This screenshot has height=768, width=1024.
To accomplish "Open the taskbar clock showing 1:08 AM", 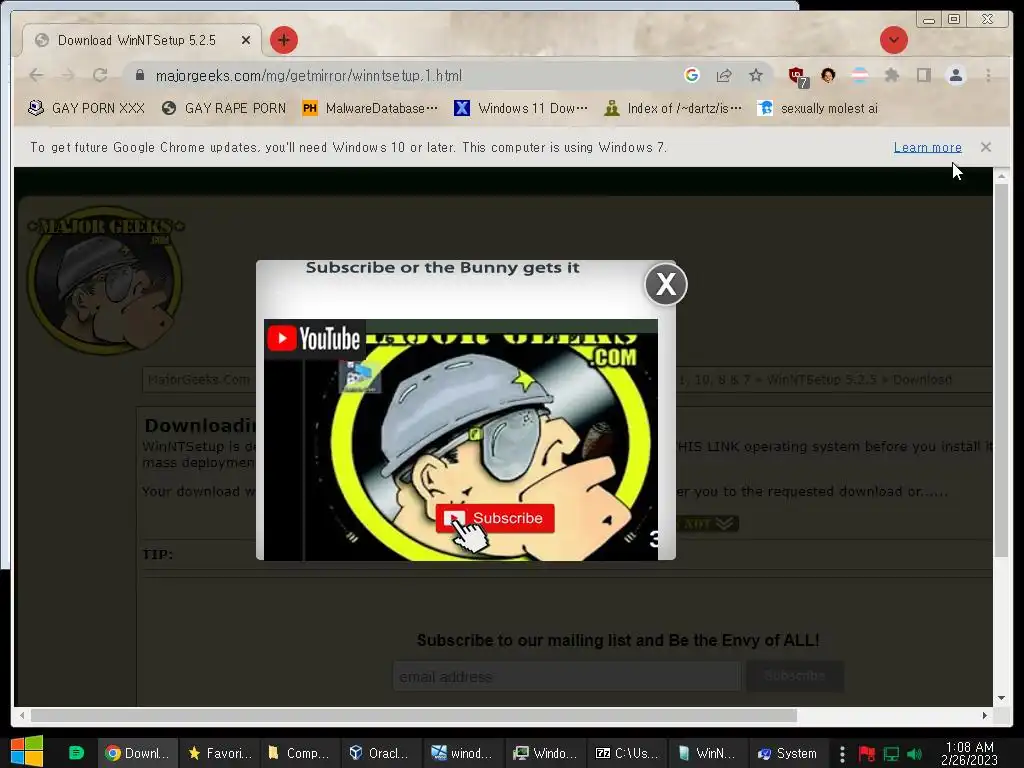I will point(970,753).
